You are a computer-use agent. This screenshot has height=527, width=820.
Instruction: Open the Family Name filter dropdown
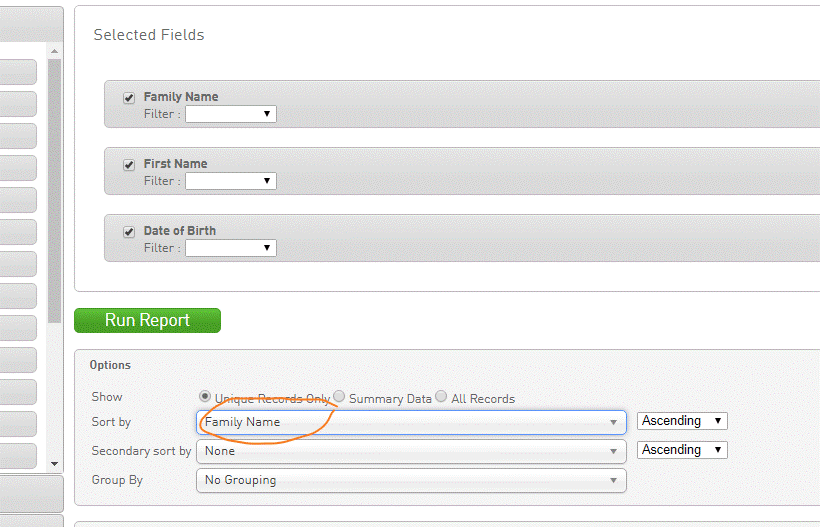(230, 114)
